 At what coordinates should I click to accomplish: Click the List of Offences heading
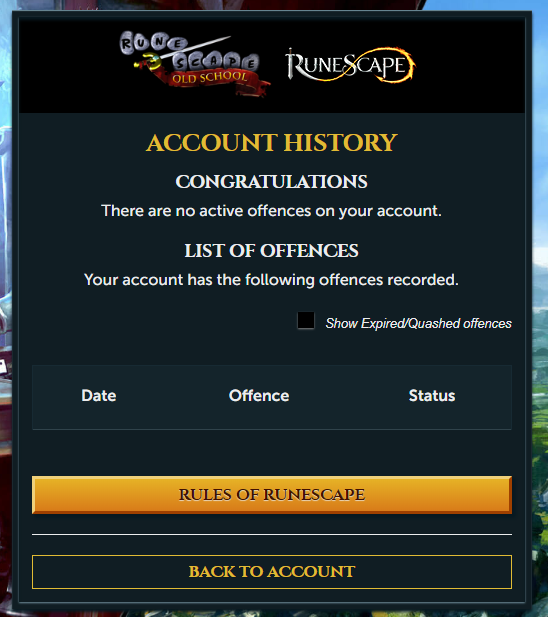pos(271,251)
